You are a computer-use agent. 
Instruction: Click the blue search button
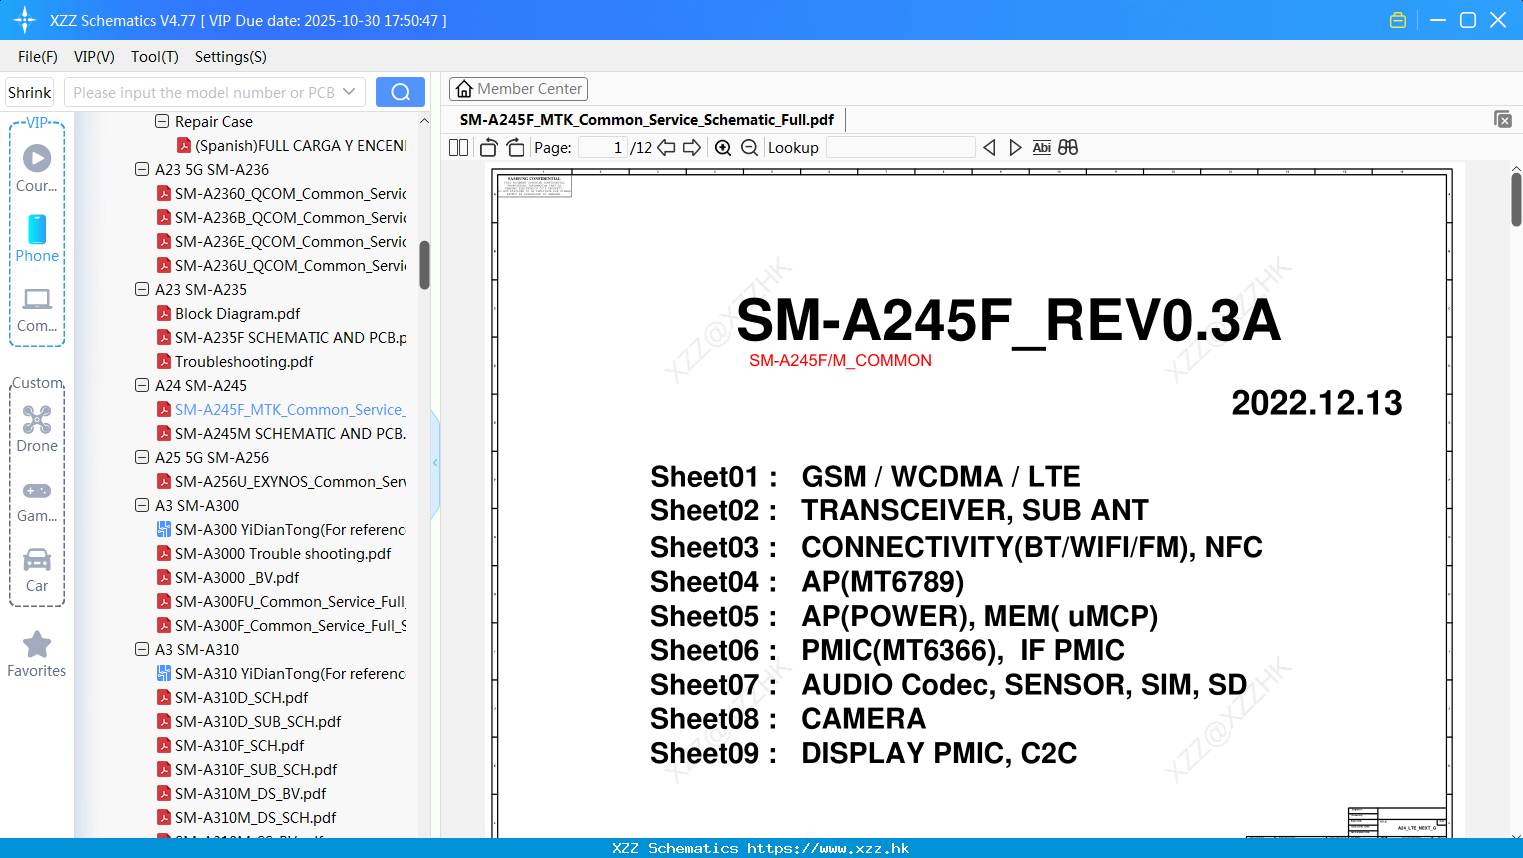pyautogui.click(x=400, y=92)
